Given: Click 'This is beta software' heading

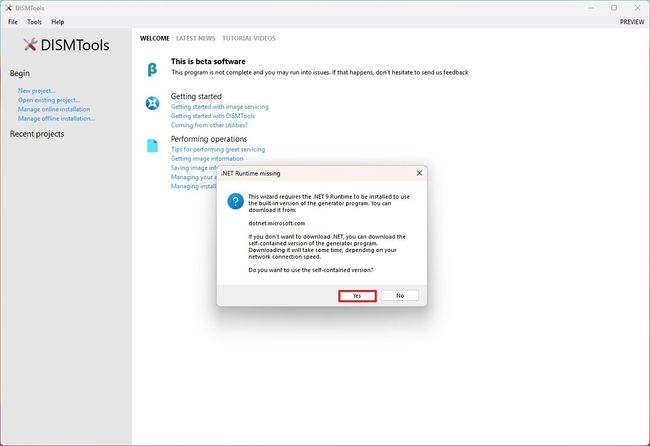Looking at the screenshot, I should [208, 61].
